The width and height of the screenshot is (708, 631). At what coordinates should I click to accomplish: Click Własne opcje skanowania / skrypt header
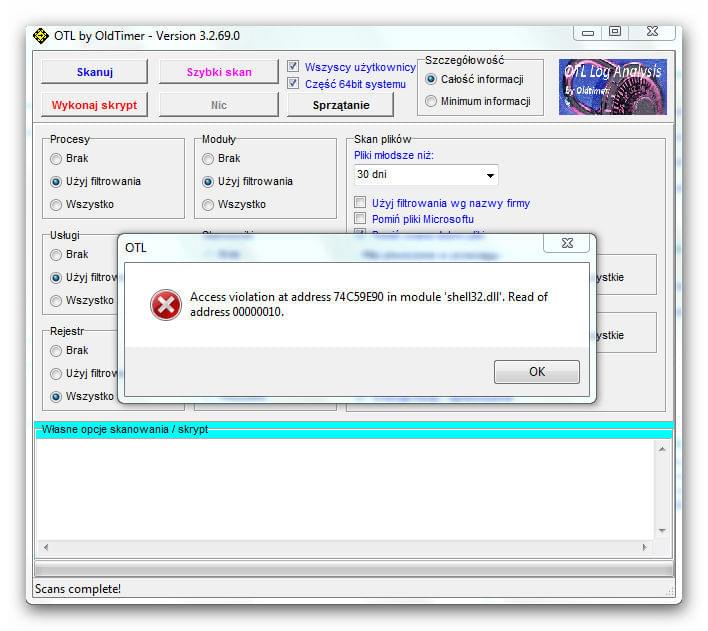tap(125, 429)
